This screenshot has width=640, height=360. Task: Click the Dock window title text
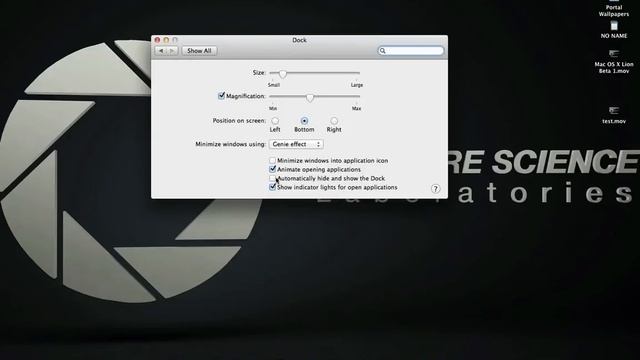point(299,40)
